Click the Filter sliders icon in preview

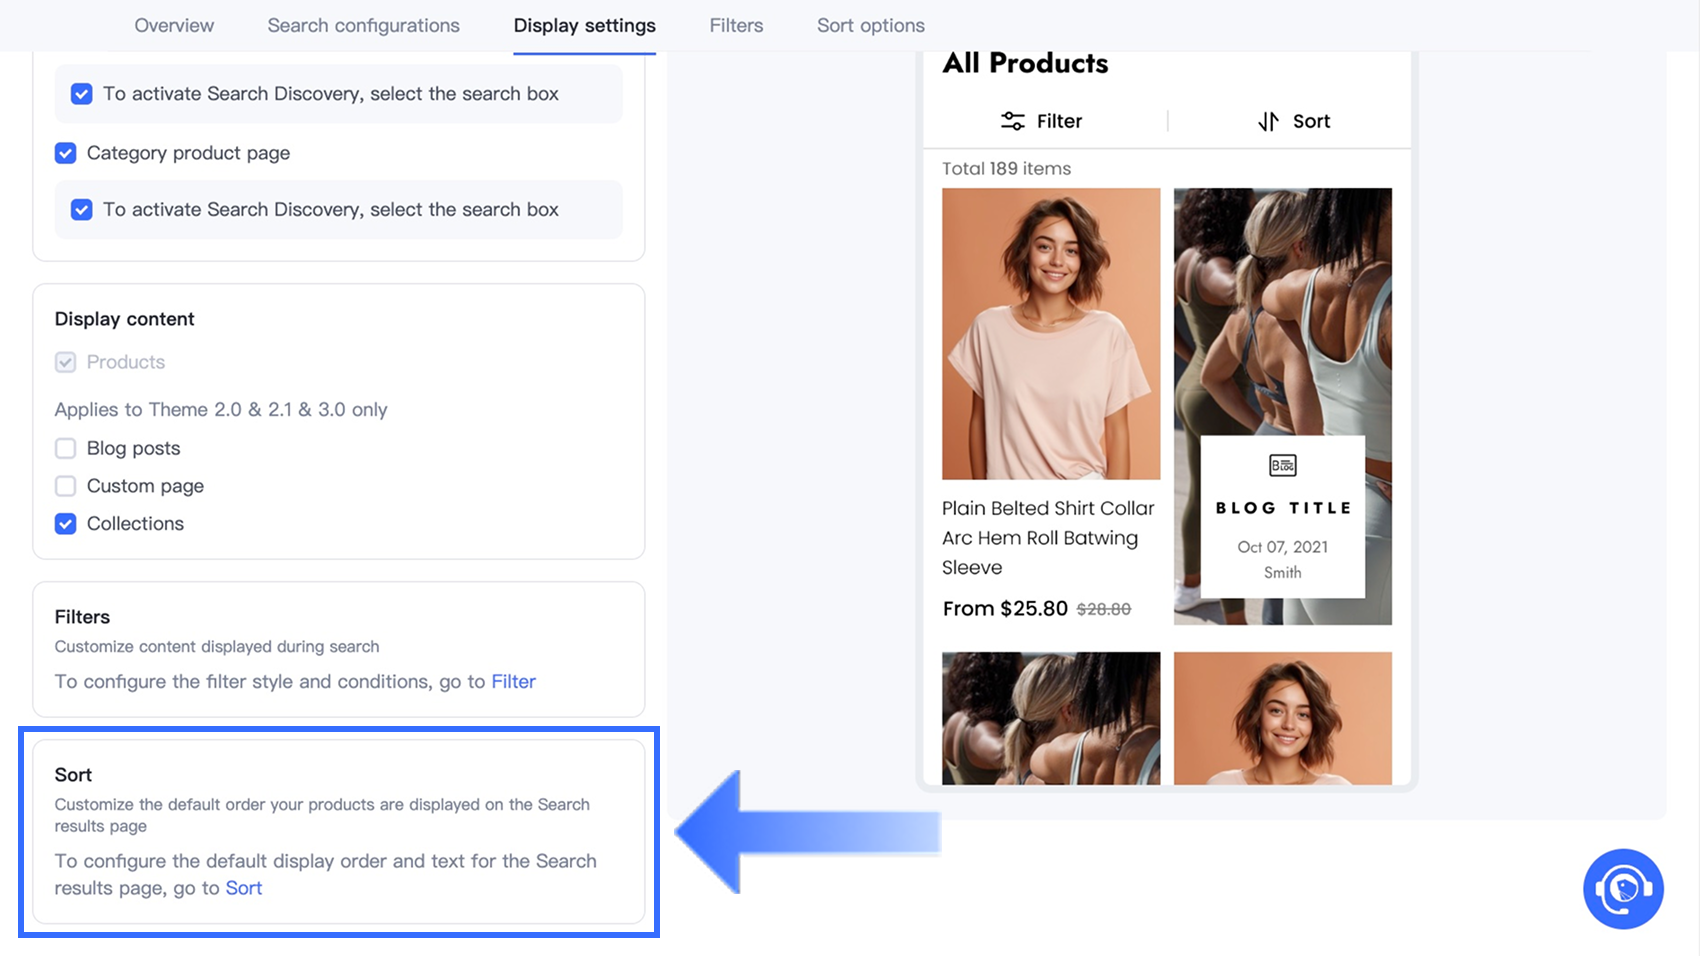point(1012,121)
